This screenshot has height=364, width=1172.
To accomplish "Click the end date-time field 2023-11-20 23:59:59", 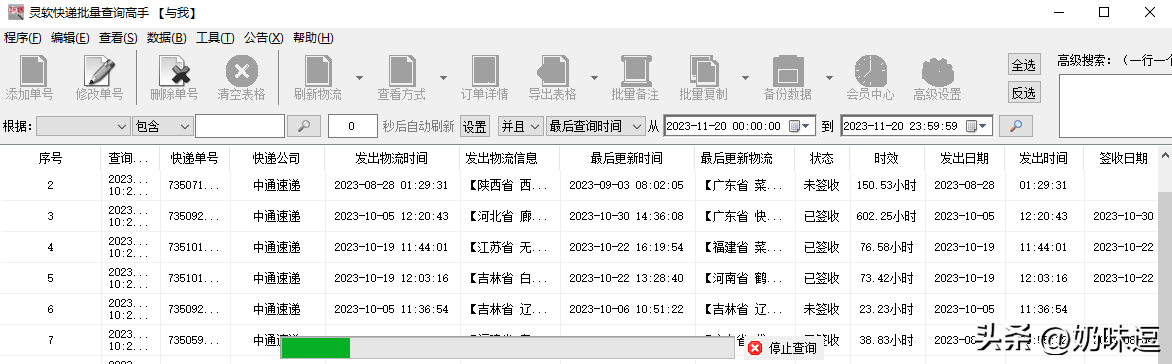I will tap(916, 126).
